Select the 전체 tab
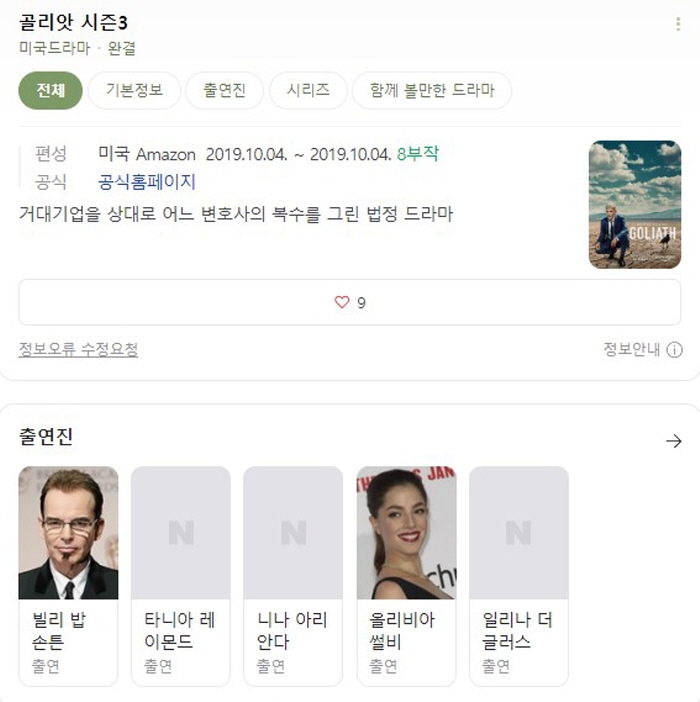 [x=51, y=90]
